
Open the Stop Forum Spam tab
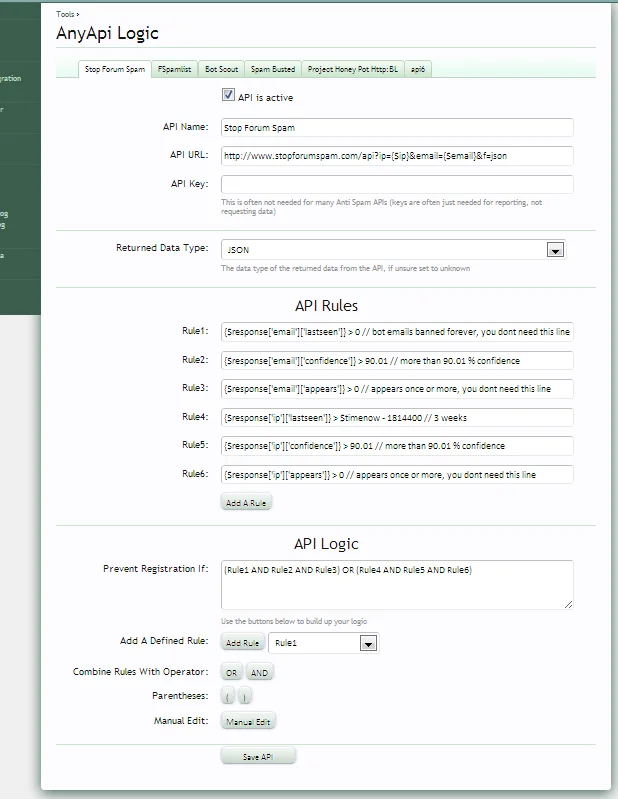click(115, 69)
